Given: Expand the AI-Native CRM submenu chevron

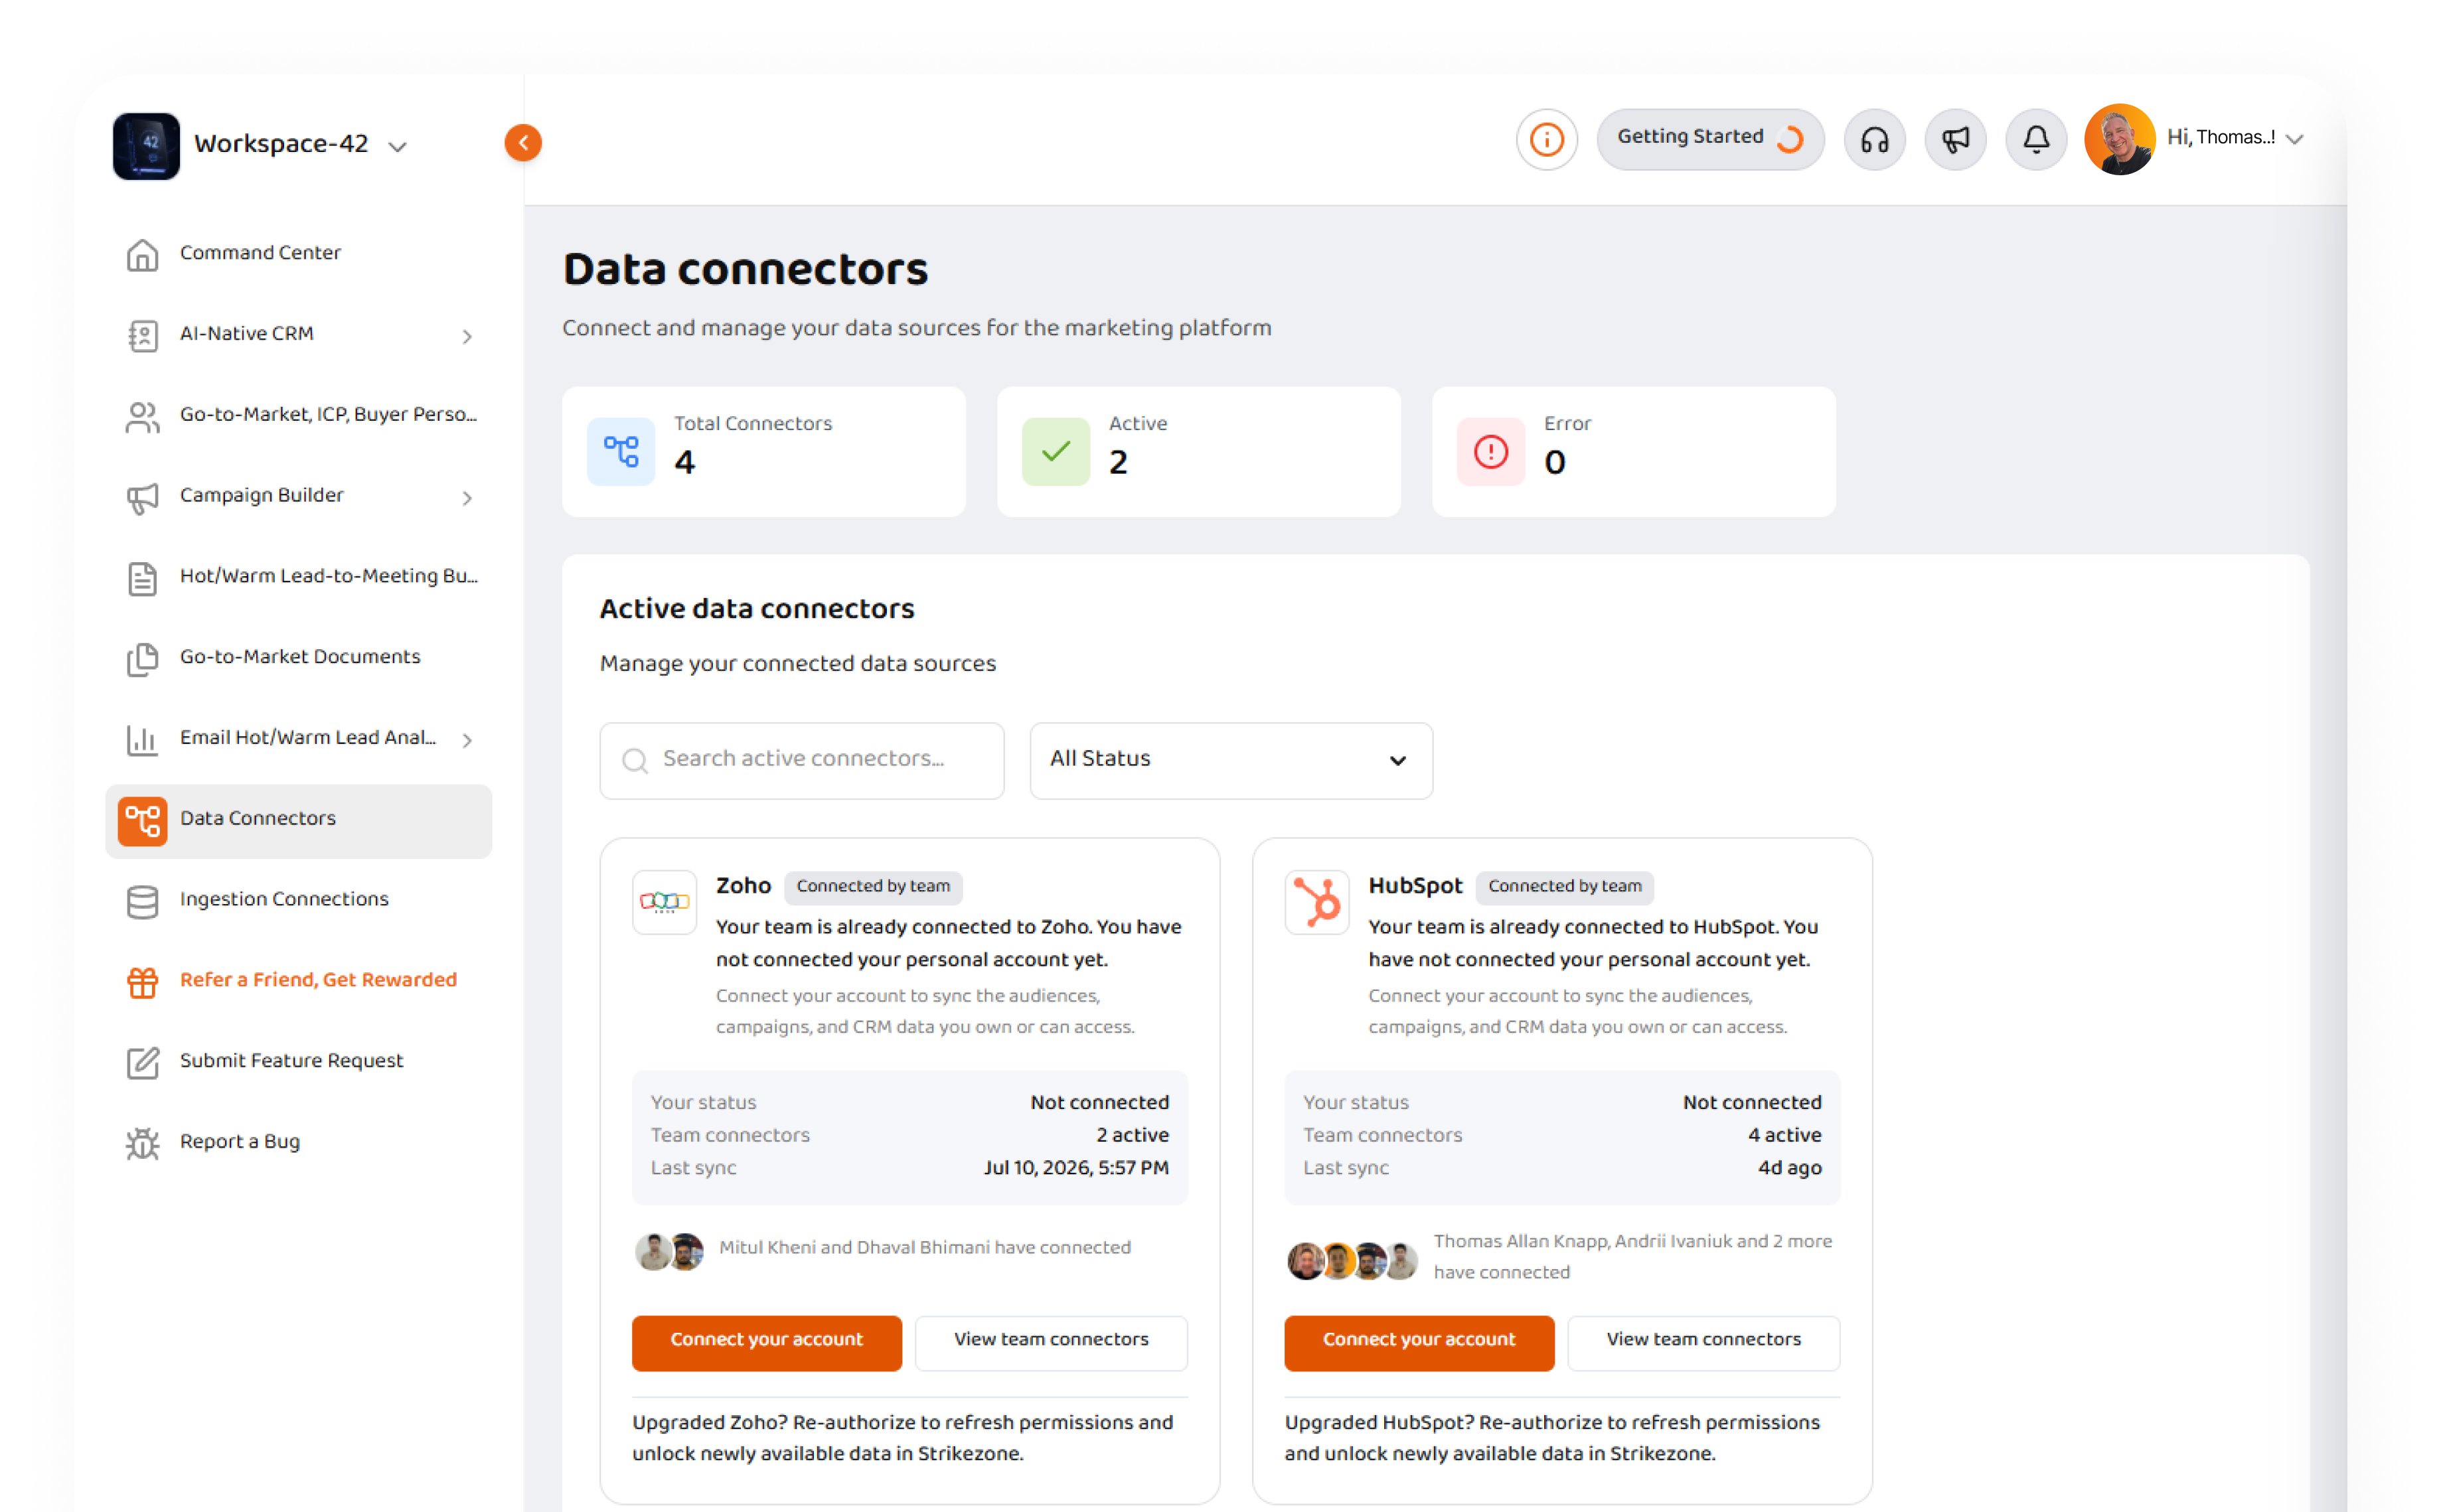Looking at the screenshot, I should click(467, 336).
